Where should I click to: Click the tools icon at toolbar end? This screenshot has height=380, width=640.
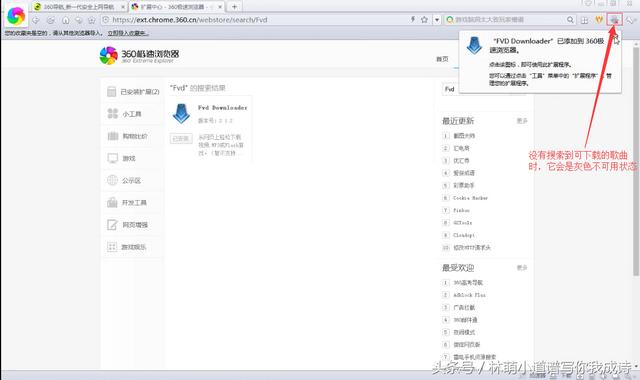(631, 20)
